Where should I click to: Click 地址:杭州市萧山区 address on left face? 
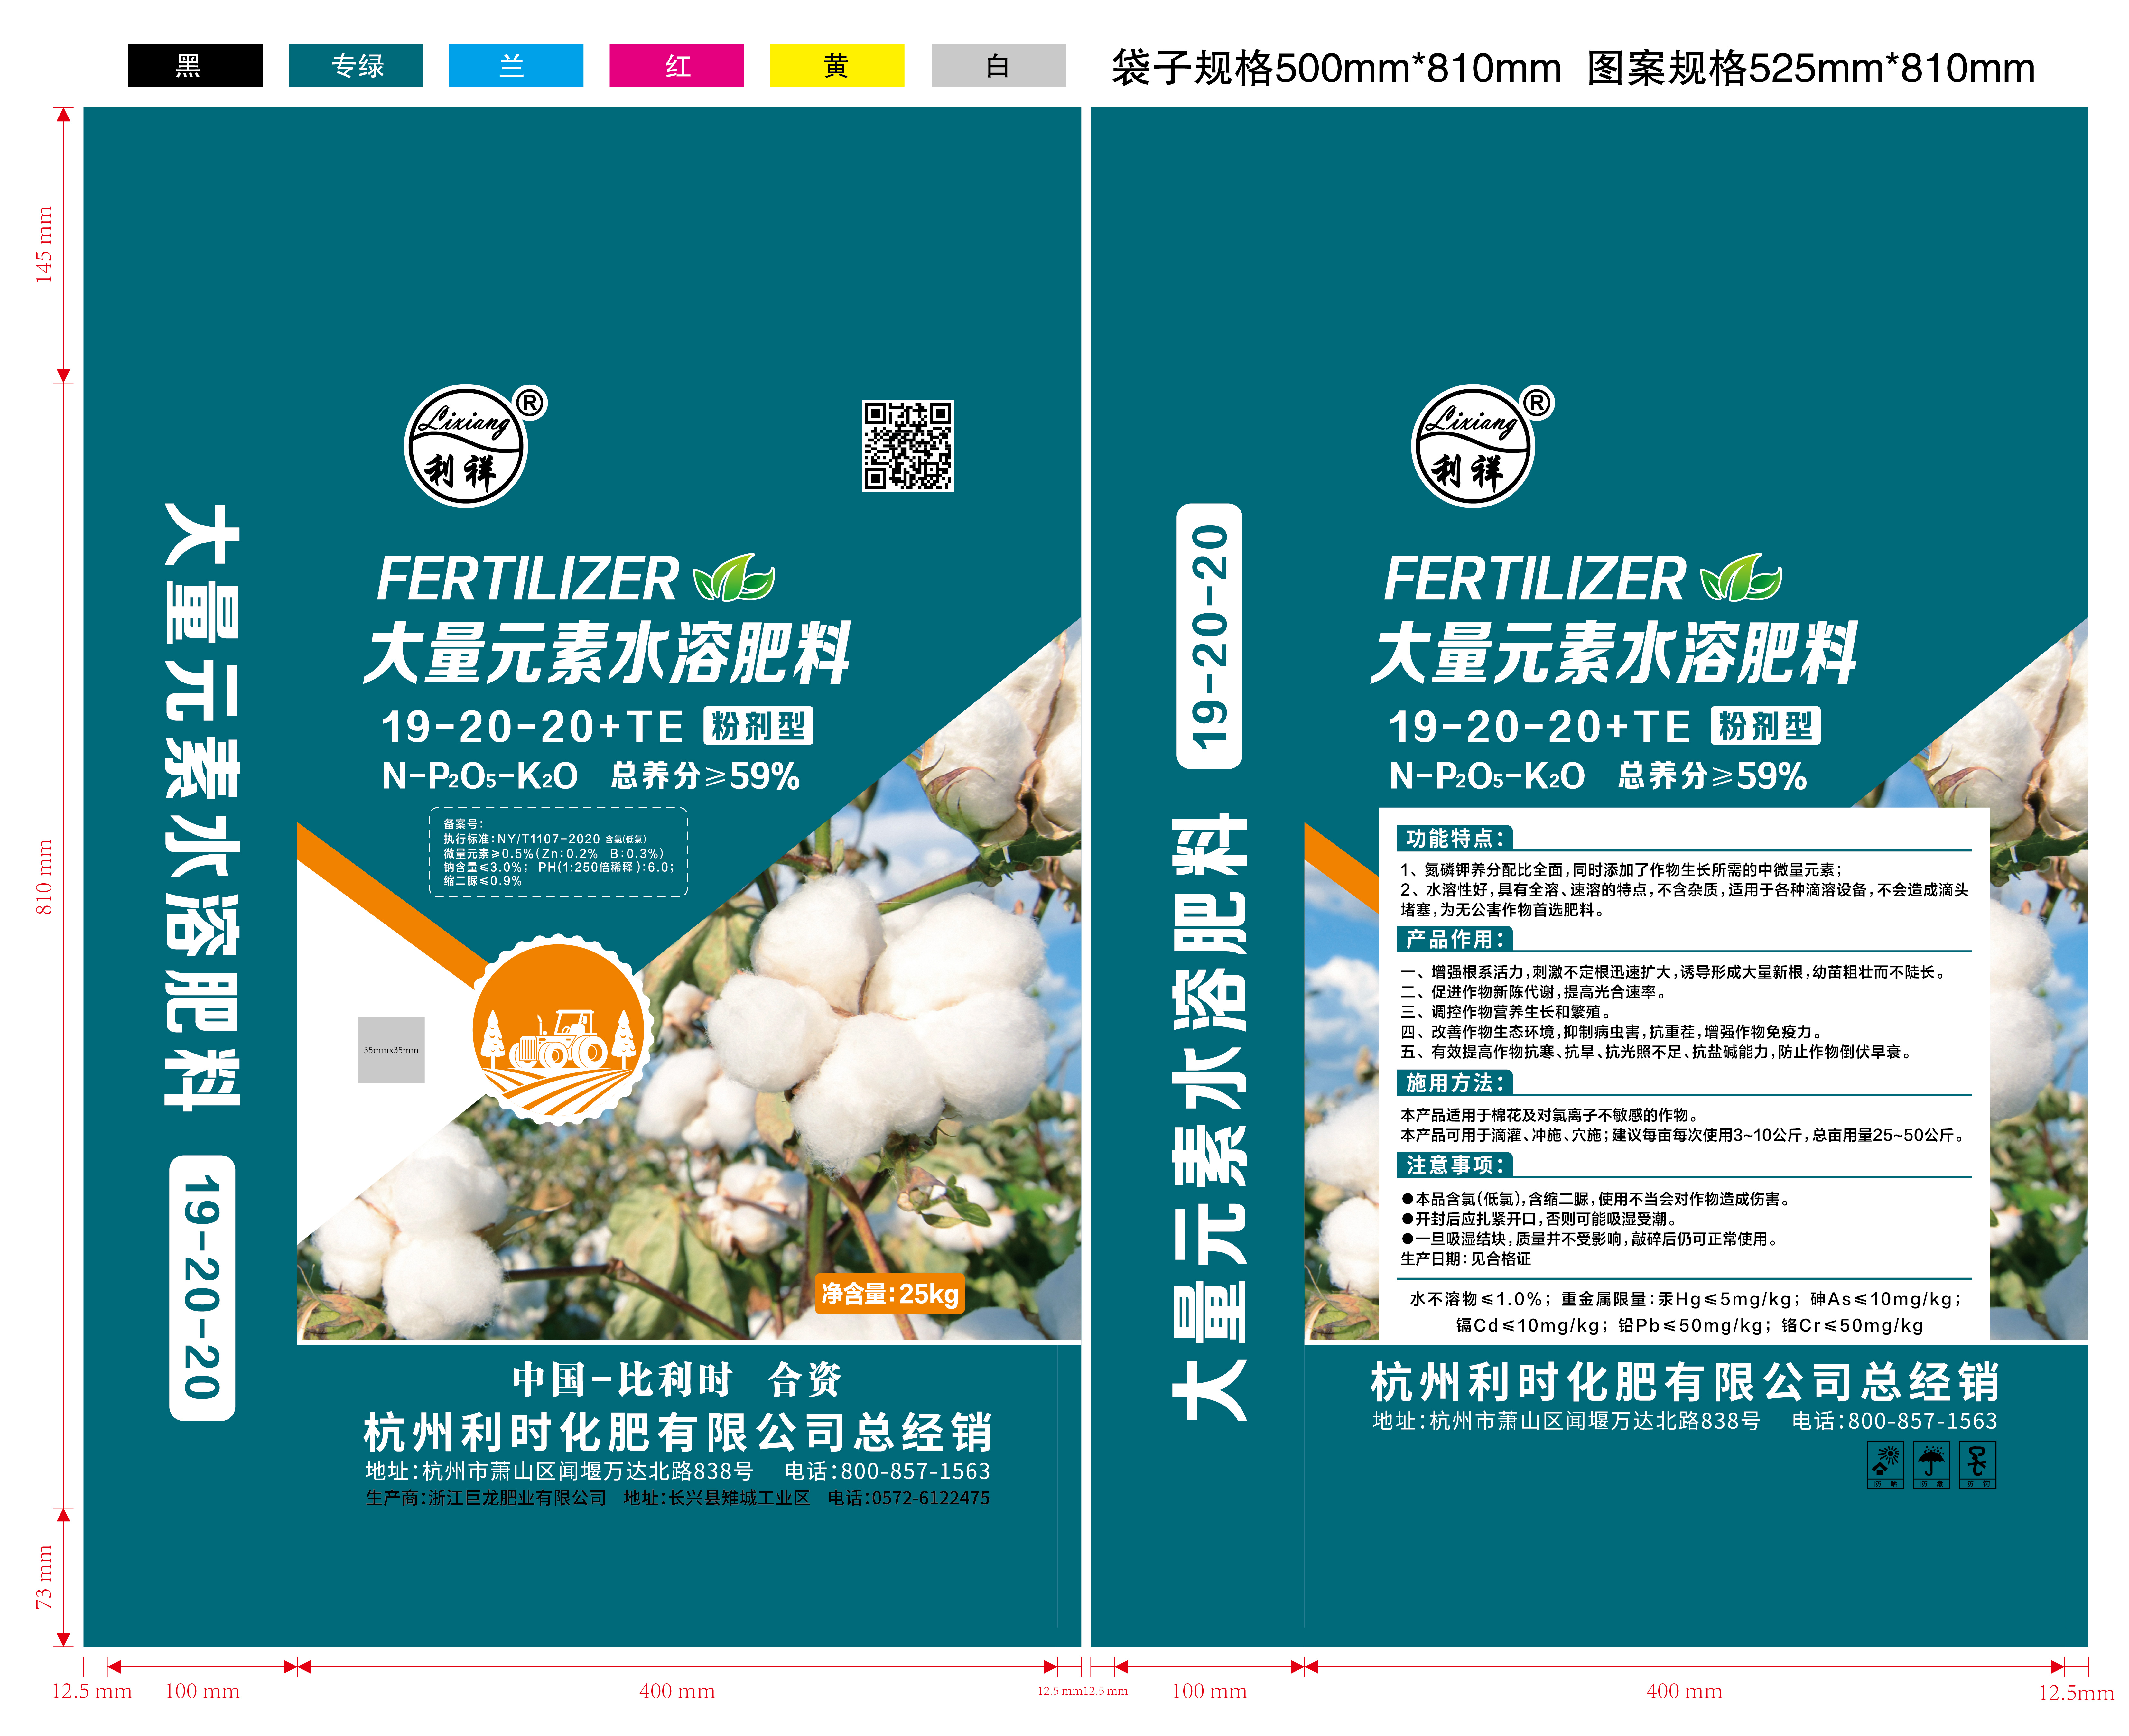(559, 1471)
